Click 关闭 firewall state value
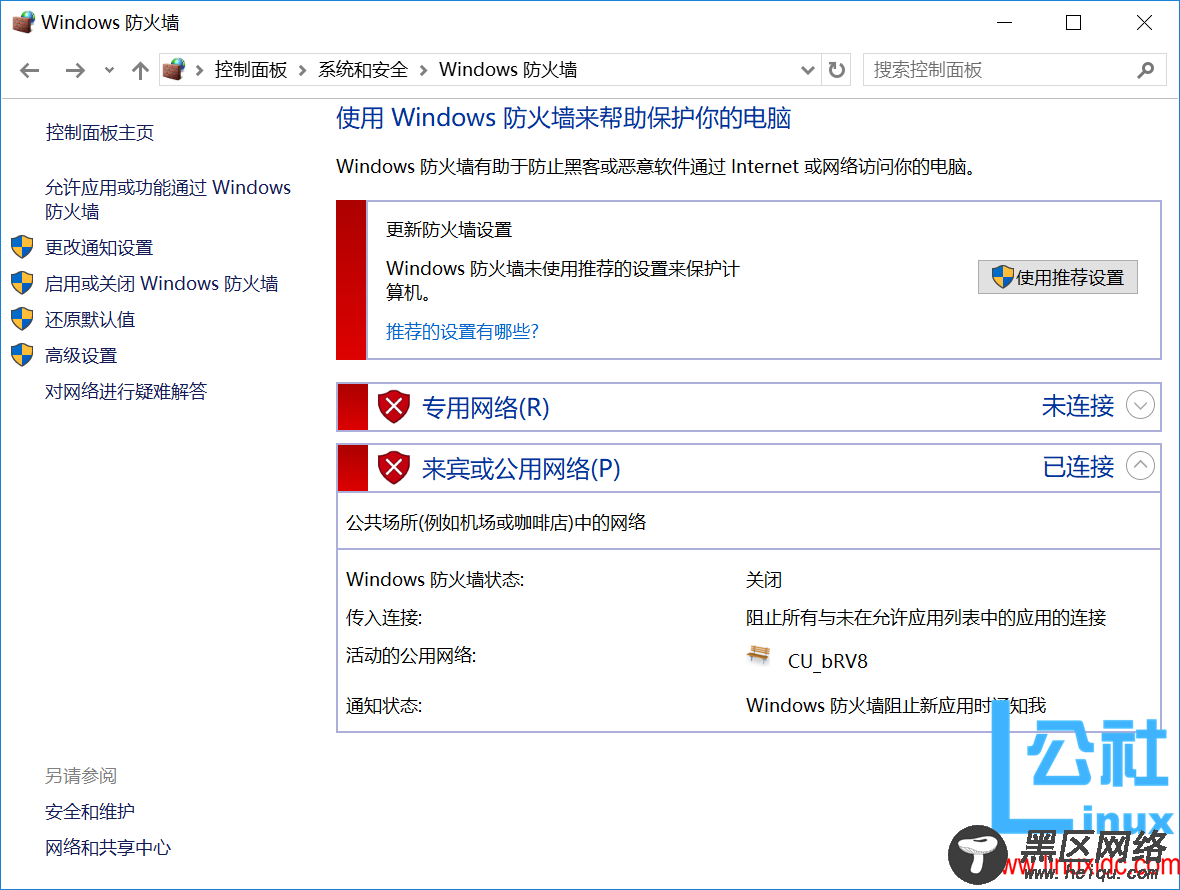Image resolution: width=1180 pixels, height=890 pixels. click(x=764, y=580)
